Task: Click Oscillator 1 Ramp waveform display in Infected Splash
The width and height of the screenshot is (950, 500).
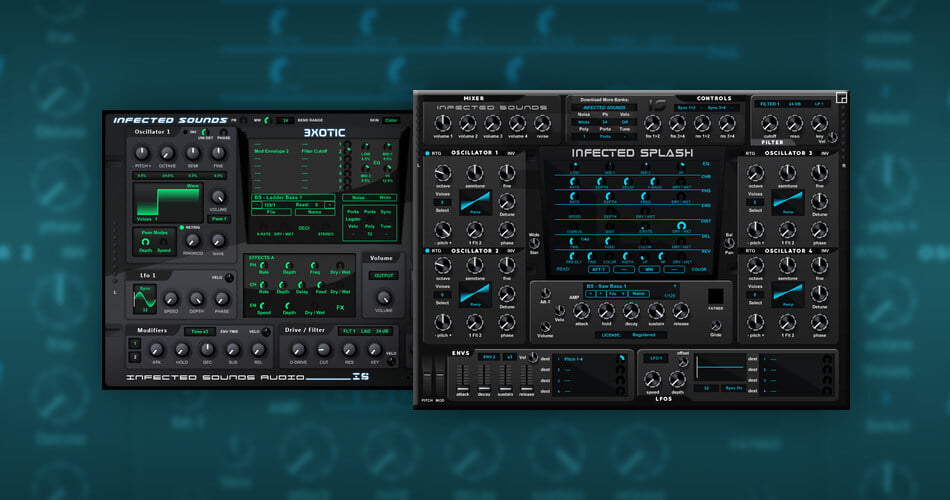Action: 475,202
